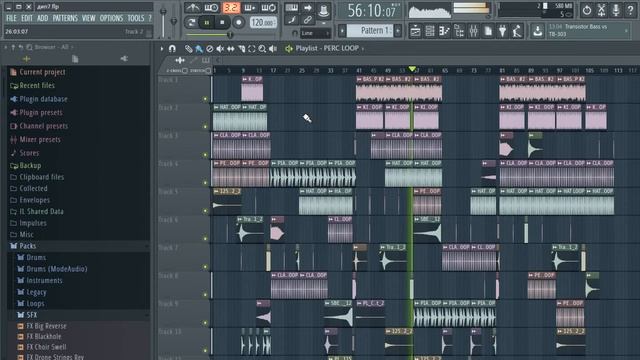Open playlist options menu arrow
Image resolution: width=640 pixels, height=360 pixels.
162,49
